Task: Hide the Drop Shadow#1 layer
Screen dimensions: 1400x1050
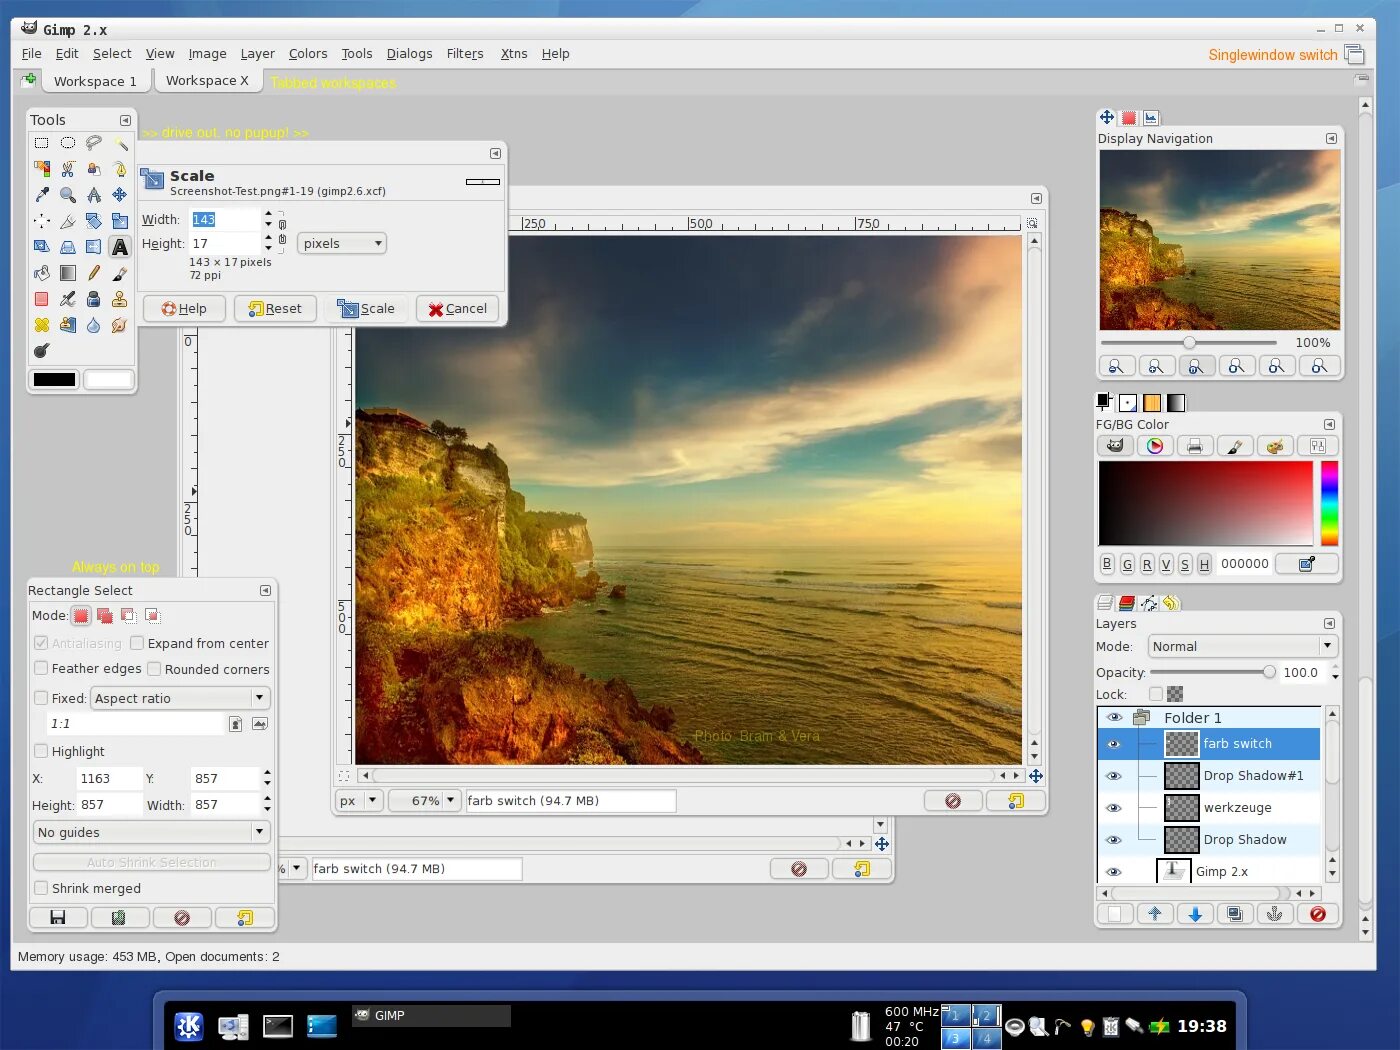Action: (1113, 775)
